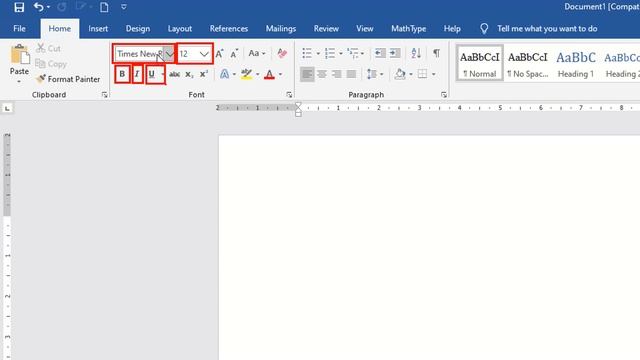Clear all formatting icon

pos(282,53)
